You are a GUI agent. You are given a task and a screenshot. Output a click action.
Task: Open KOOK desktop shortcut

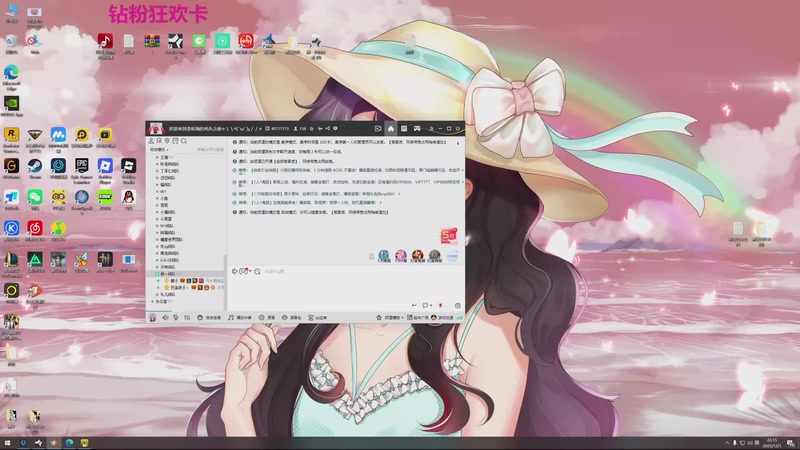105,199
